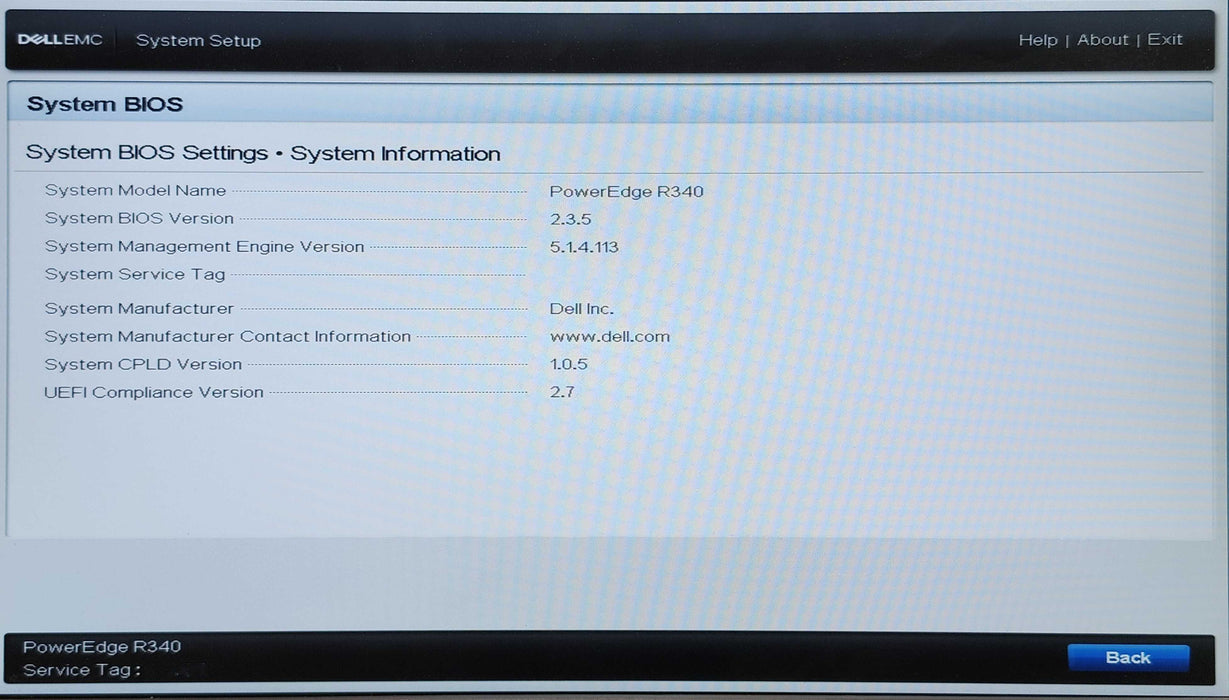This screenshot has width=1229, height=700.
Task: Click the CPLD version value 1.0.5
Action: (x=569, y=365)
